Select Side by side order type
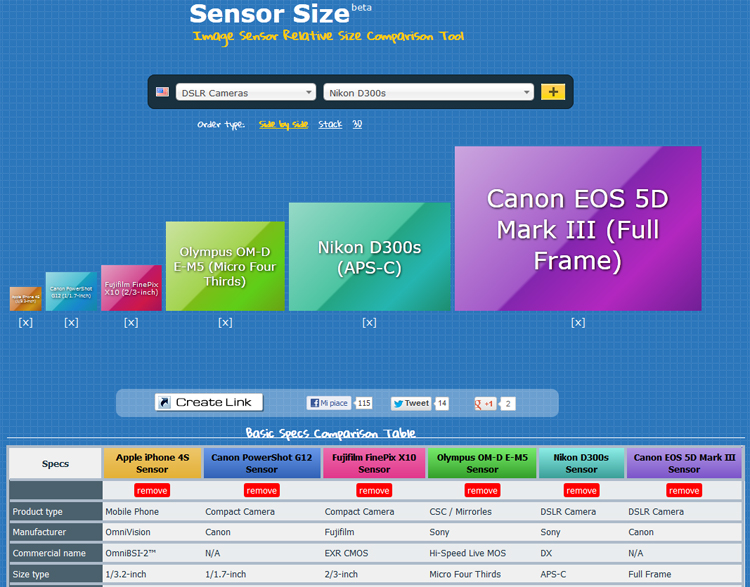This screenshot has height=587, width=750. [x=283, y=124]
